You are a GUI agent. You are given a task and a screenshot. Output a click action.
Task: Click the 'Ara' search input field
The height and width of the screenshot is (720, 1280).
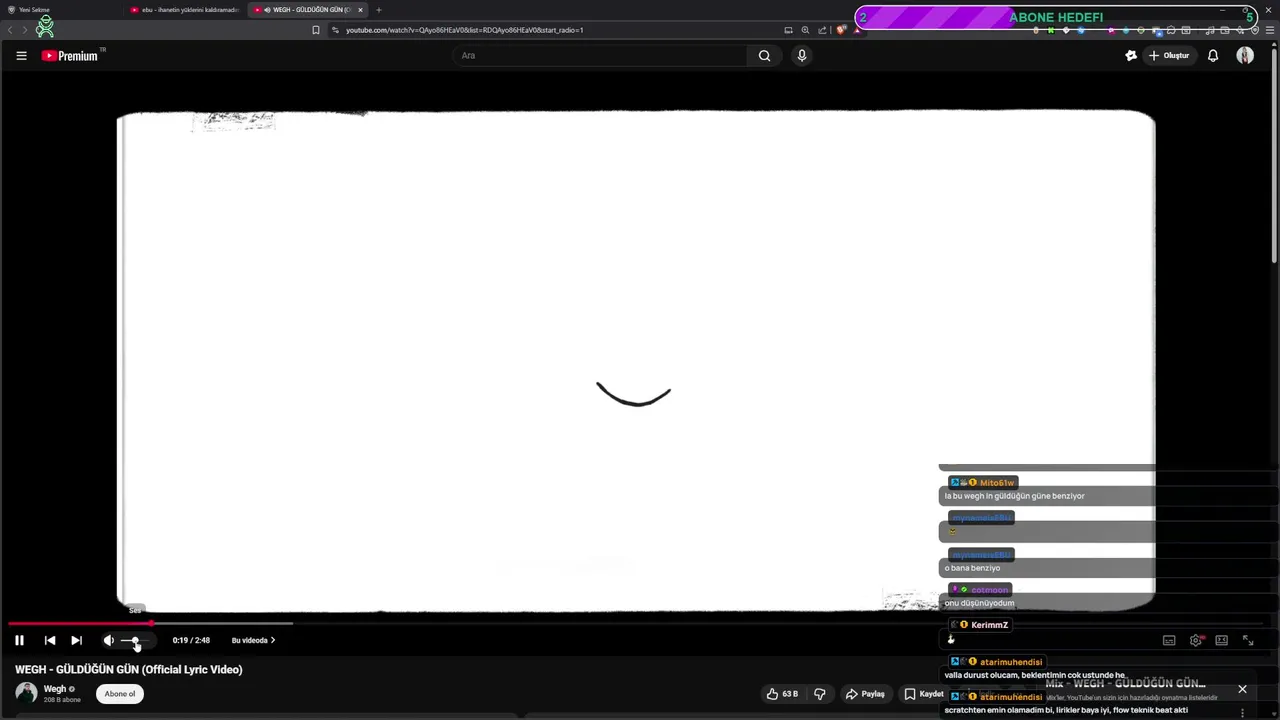[x=600, y=56]
